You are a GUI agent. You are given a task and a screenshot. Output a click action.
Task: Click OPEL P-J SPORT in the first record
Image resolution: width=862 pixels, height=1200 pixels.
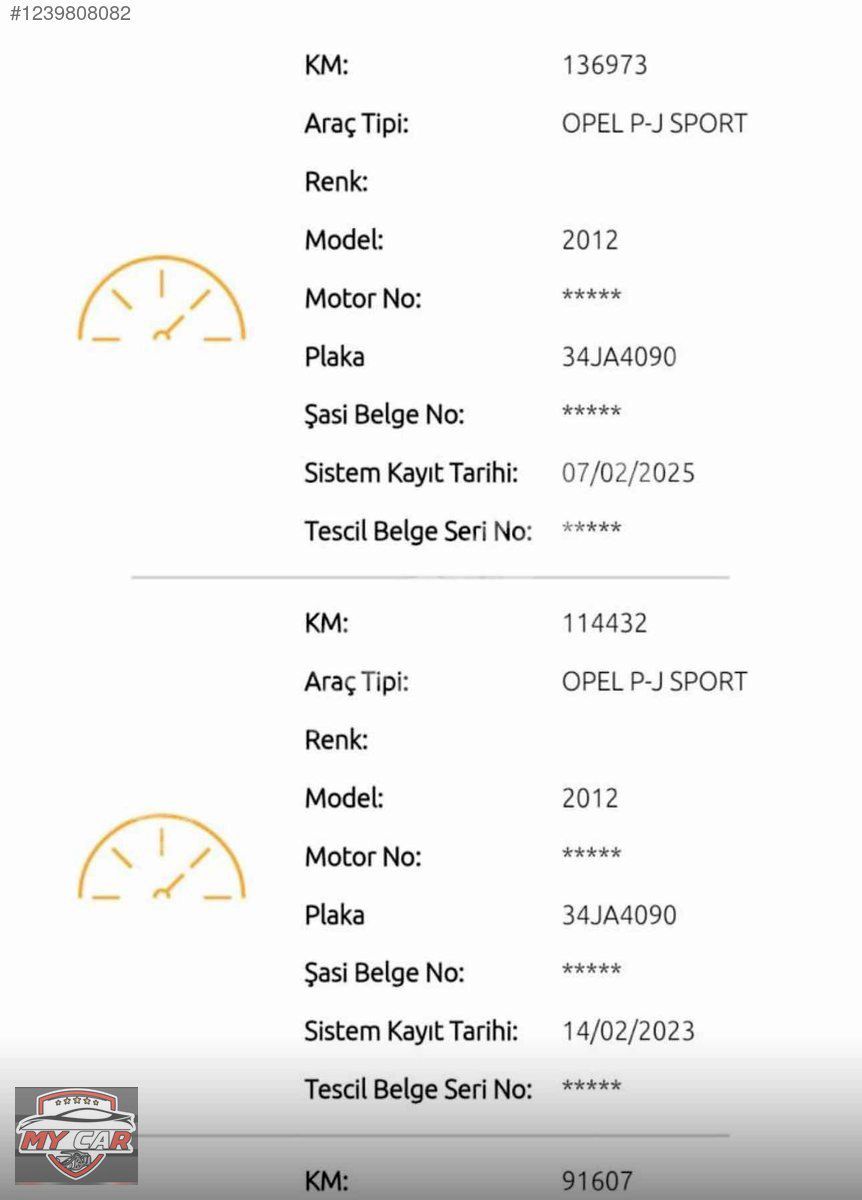click(655, 124)
